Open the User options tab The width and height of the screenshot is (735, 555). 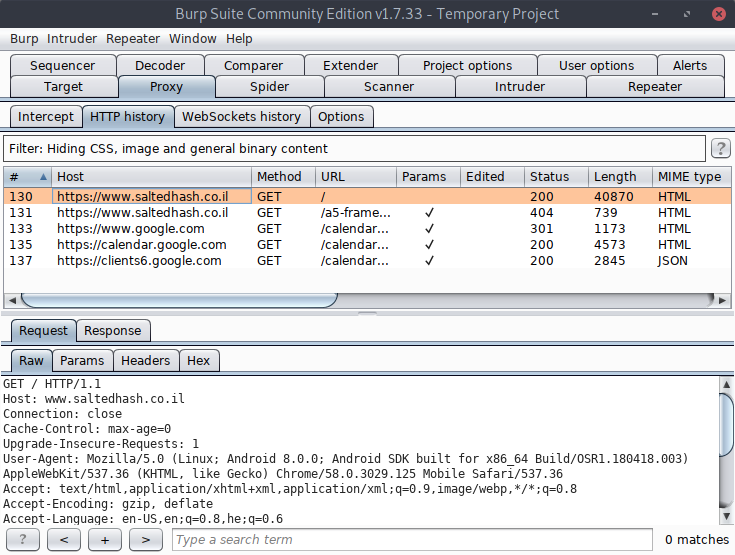[596, 65]
